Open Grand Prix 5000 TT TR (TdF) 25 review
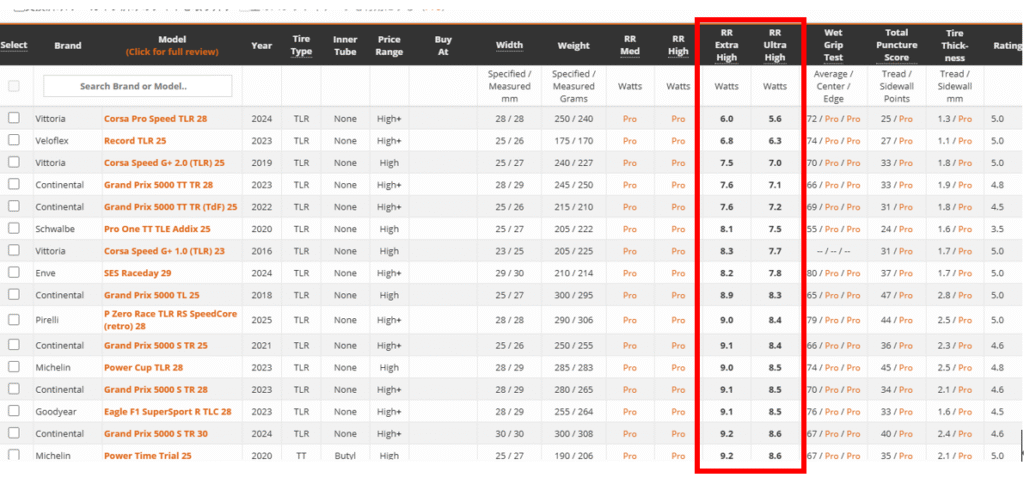Image resolution: width=1024 pixels, height=478 pixels. tap(170, 207)
